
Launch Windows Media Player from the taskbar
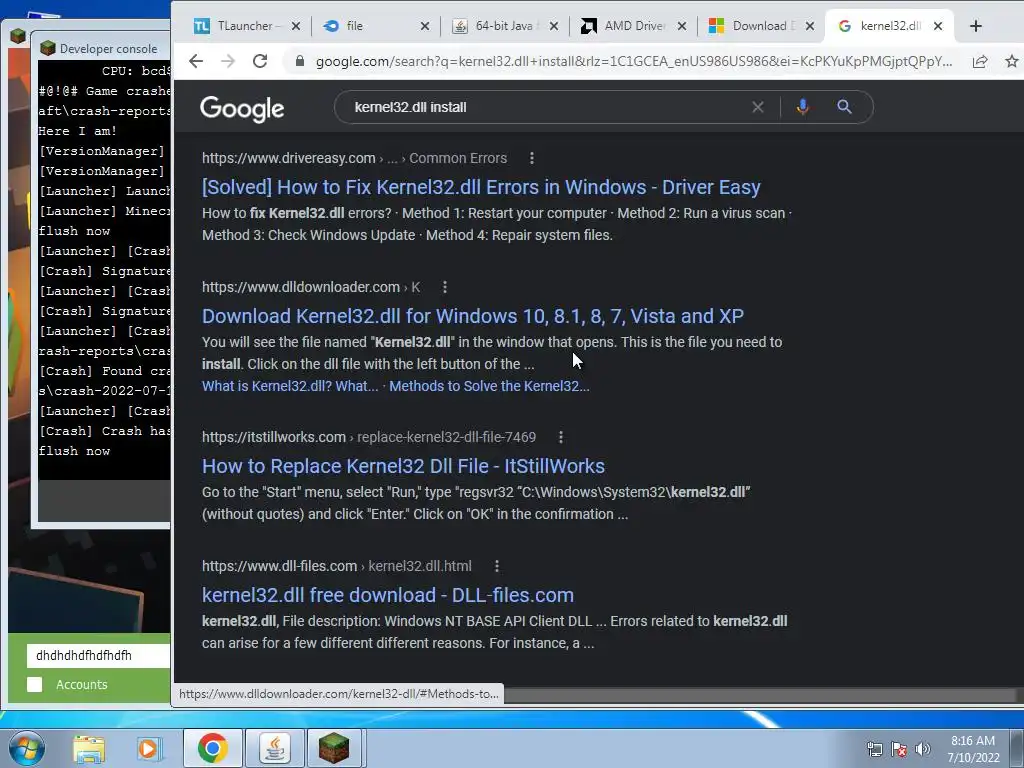[x=149, y=748]
